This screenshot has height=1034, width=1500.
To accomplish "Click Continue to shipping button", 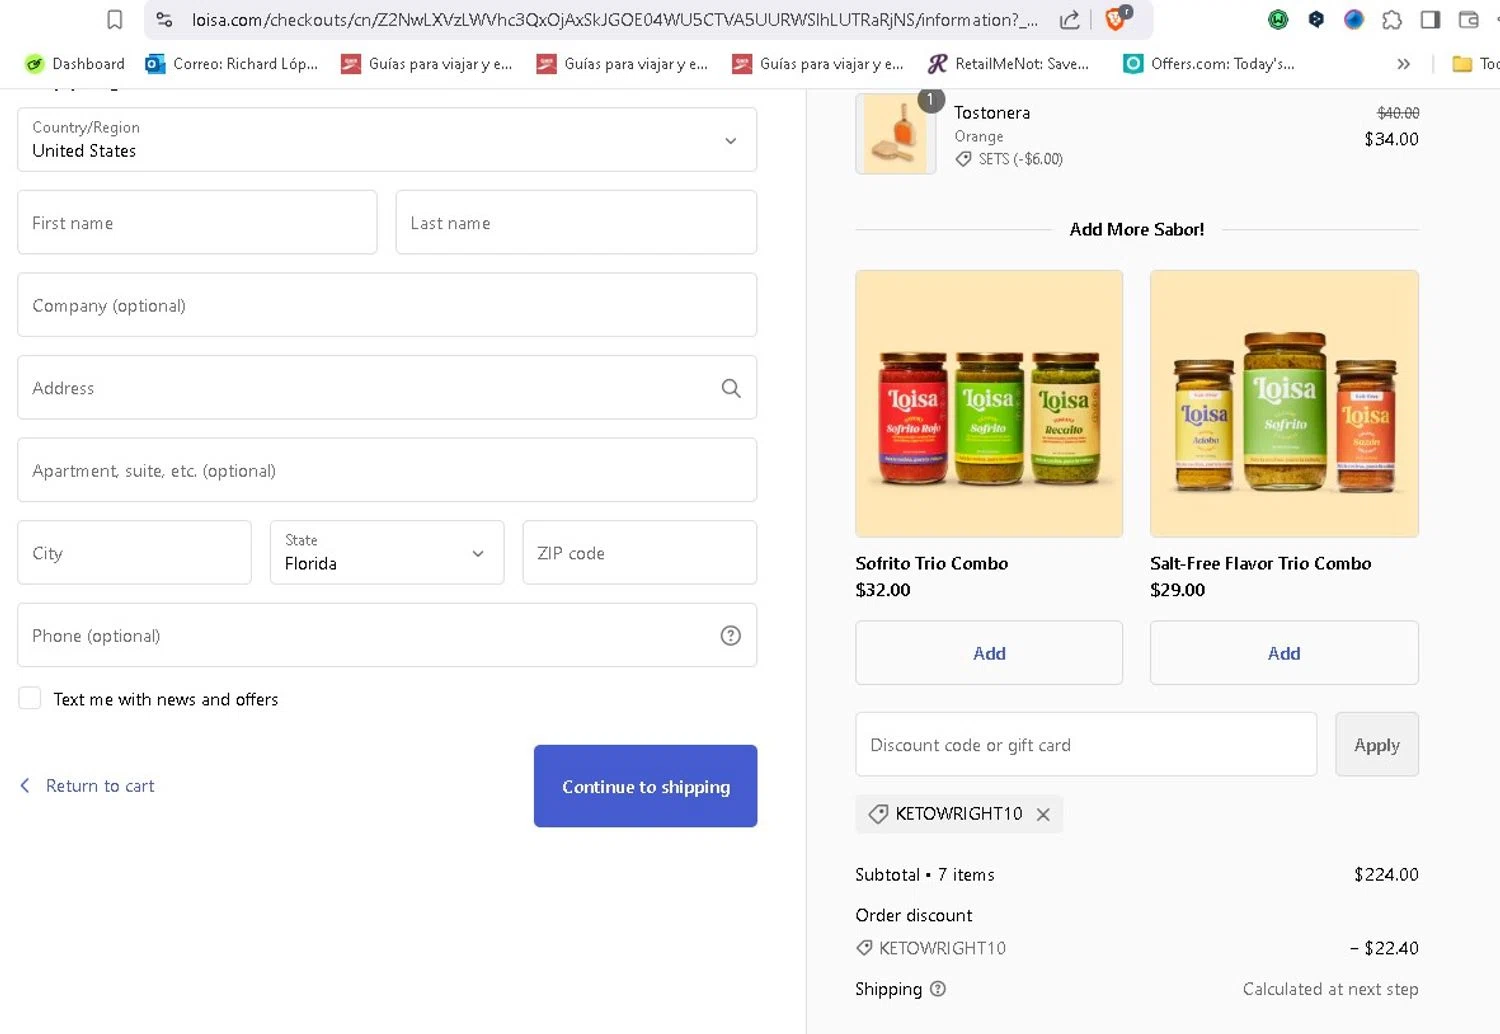I will click(645, 786).
